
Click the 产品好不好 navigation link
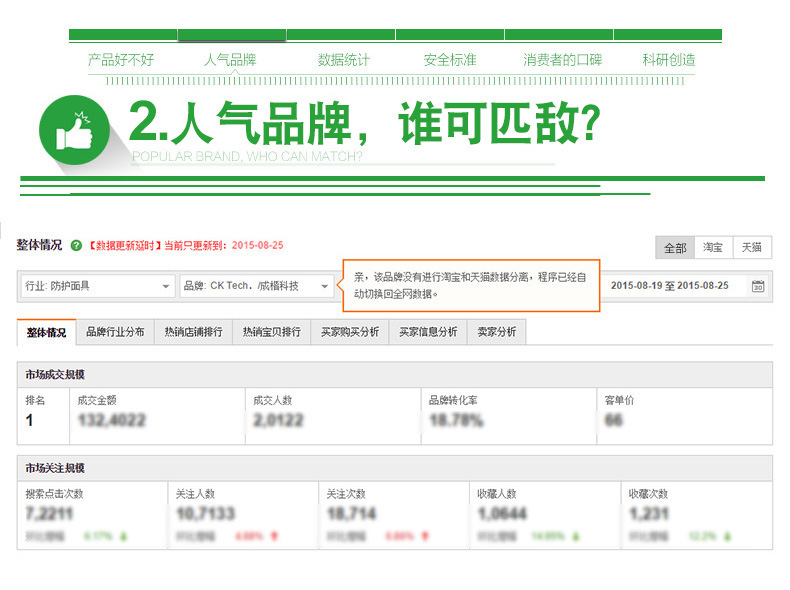pyautogui.click(x=121, y=60)
